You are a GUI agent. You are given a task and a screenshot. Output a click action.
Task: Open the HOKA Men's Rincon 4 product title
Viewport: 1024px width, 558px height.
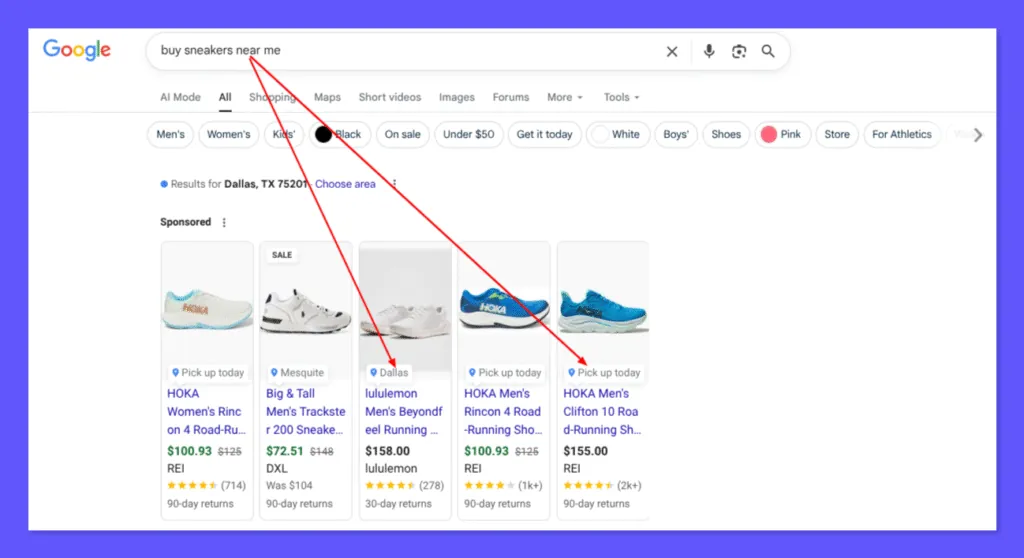(503, 412)
